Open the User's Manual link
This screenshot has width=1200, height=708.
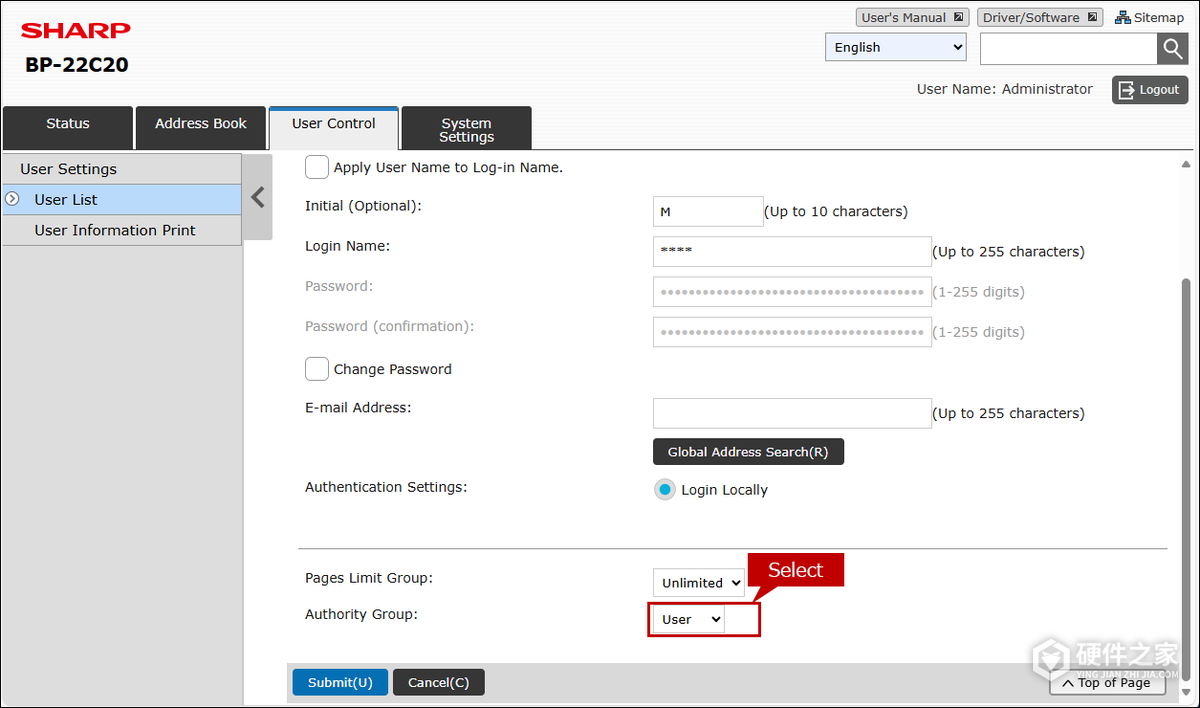click(912, 17)
